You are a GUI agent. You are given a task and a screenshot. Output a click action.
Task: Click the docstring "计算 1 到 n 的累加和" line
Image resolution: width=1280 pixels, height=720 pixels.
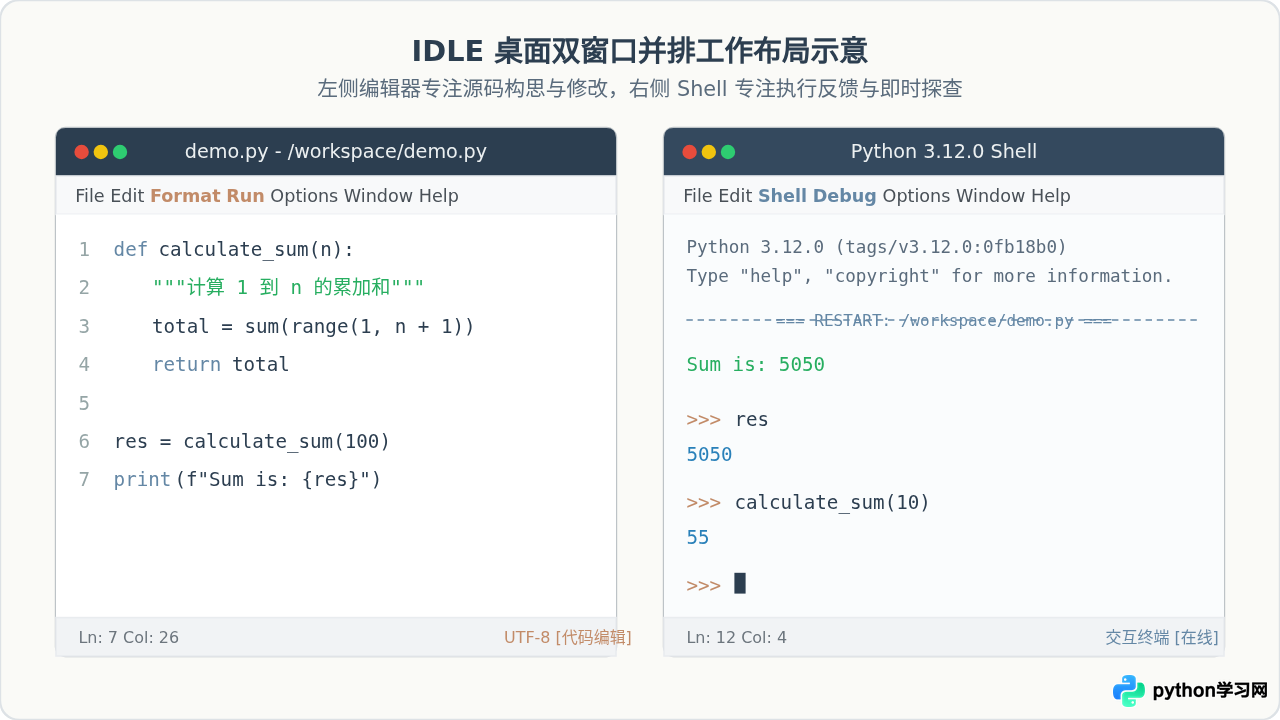[288, 288]
